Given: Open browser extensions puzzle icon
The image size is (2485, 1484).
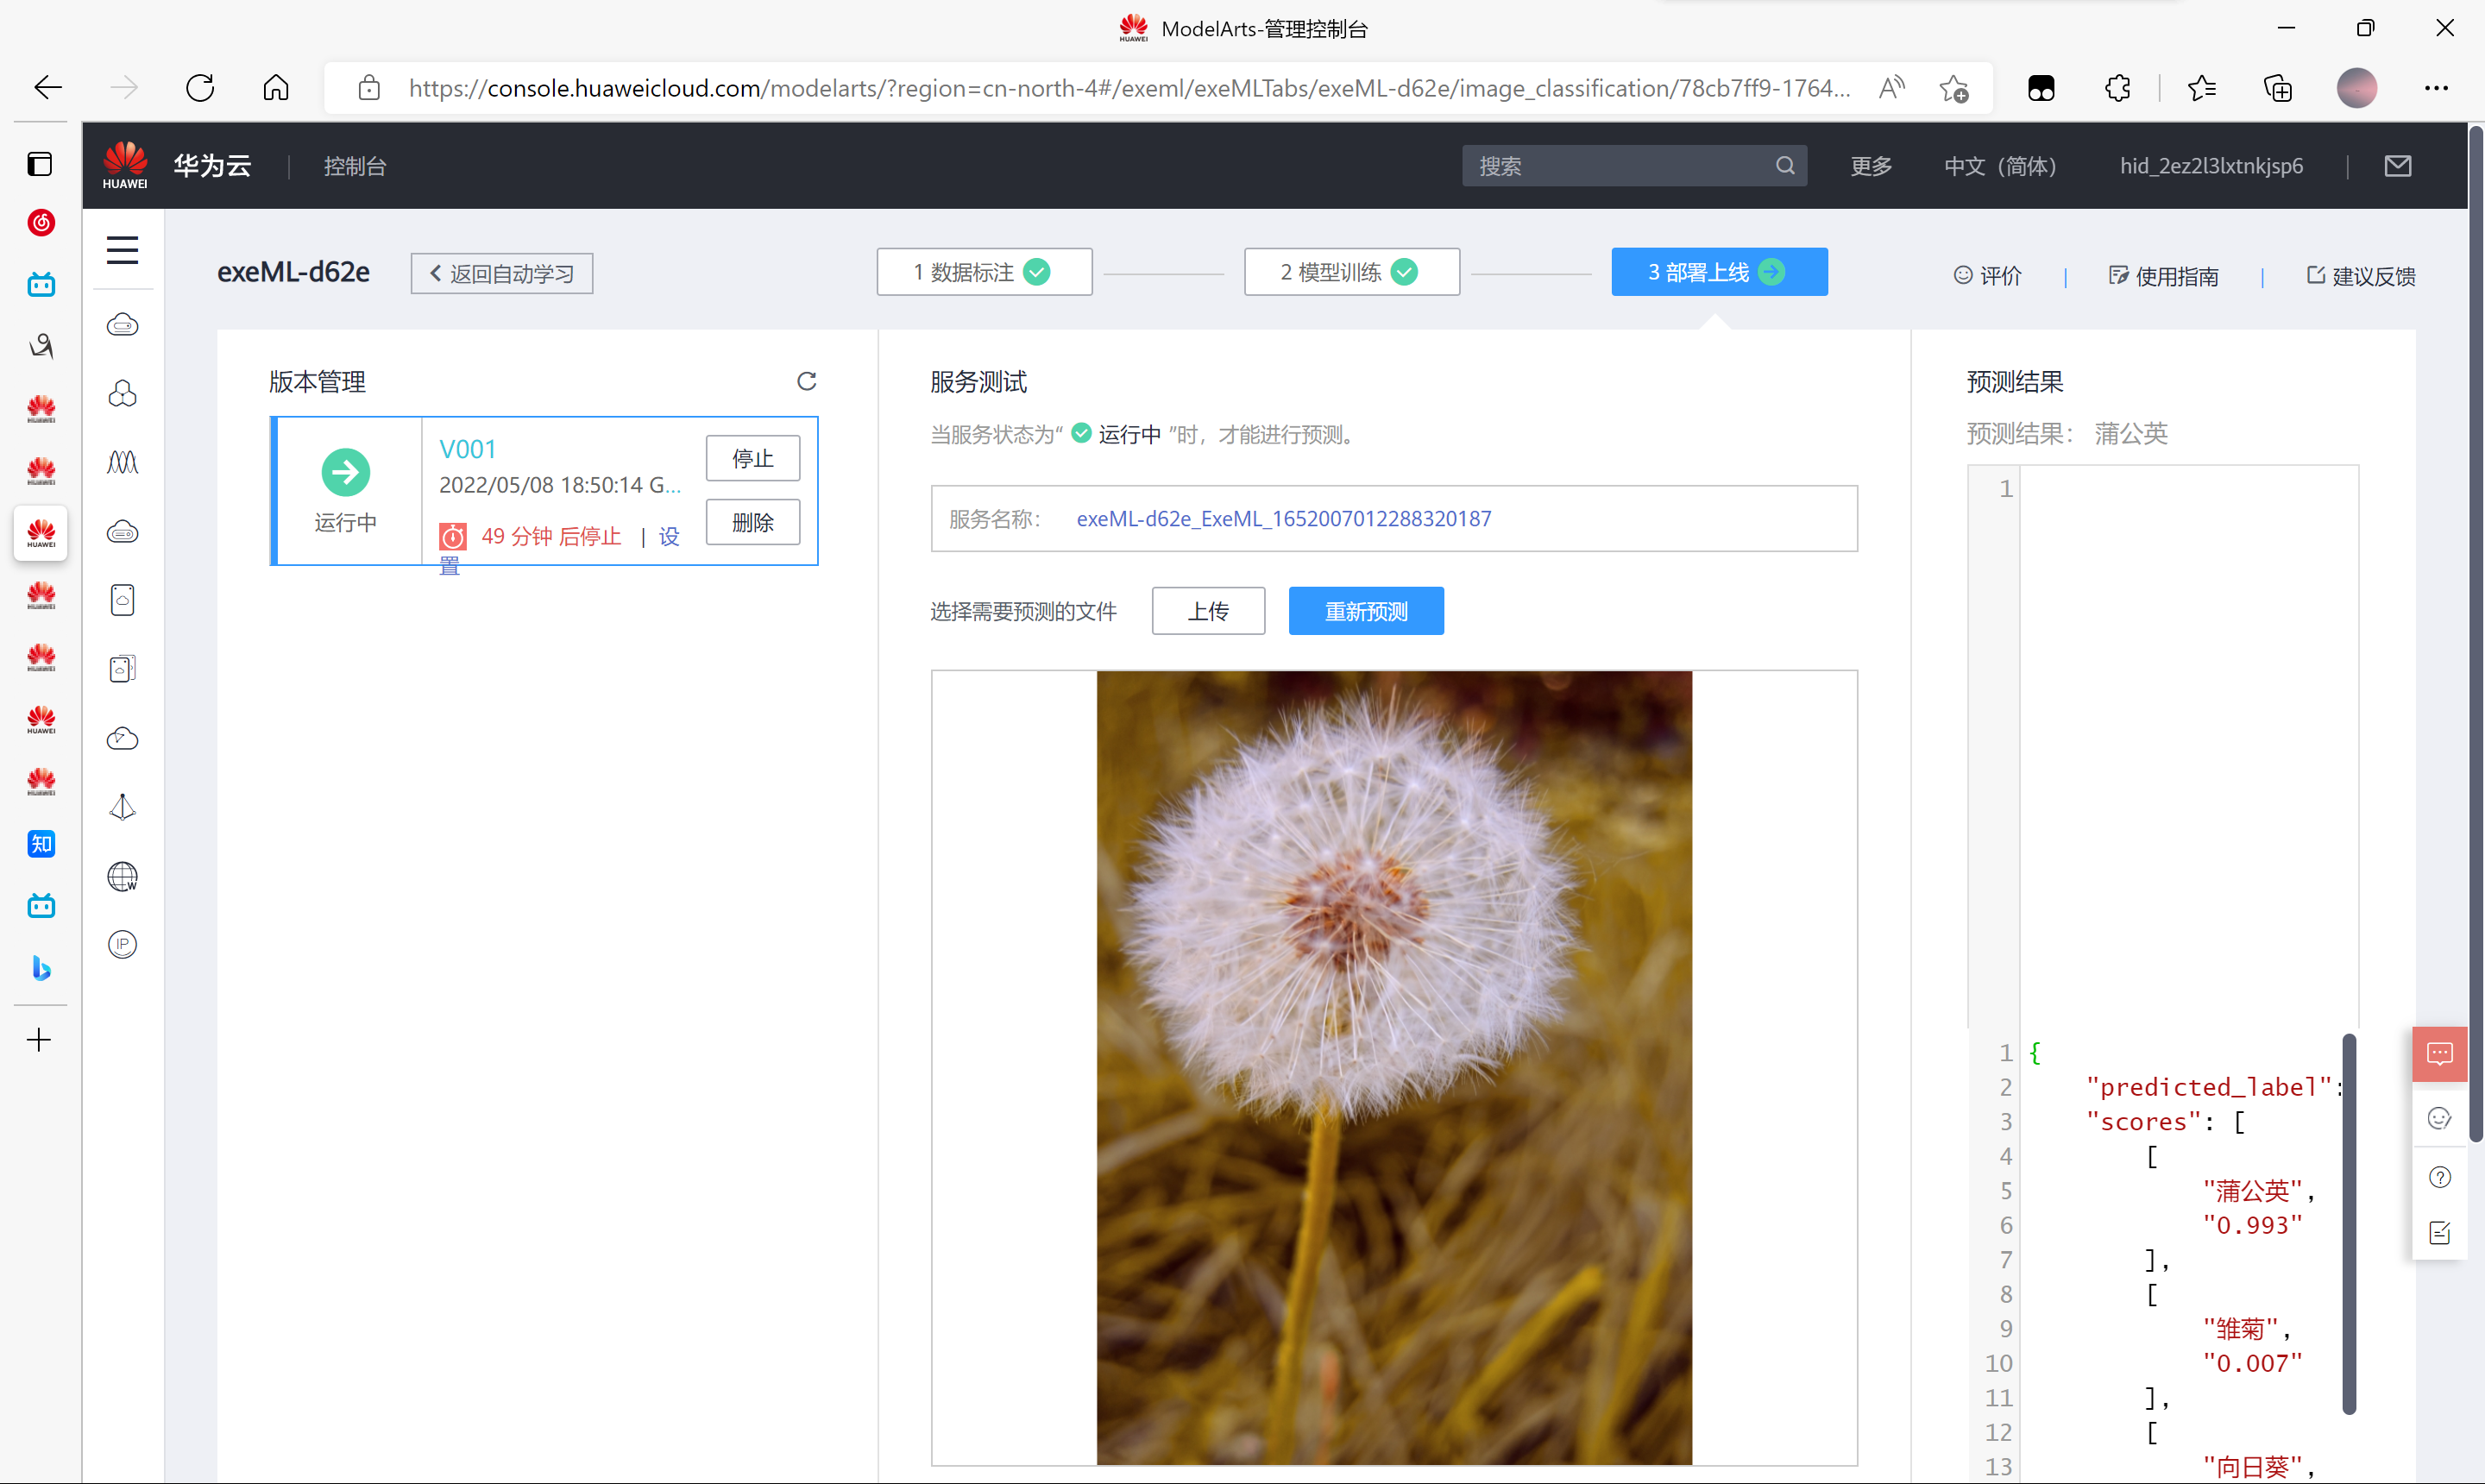Looking at the screenshot, I should point(2117,88).
